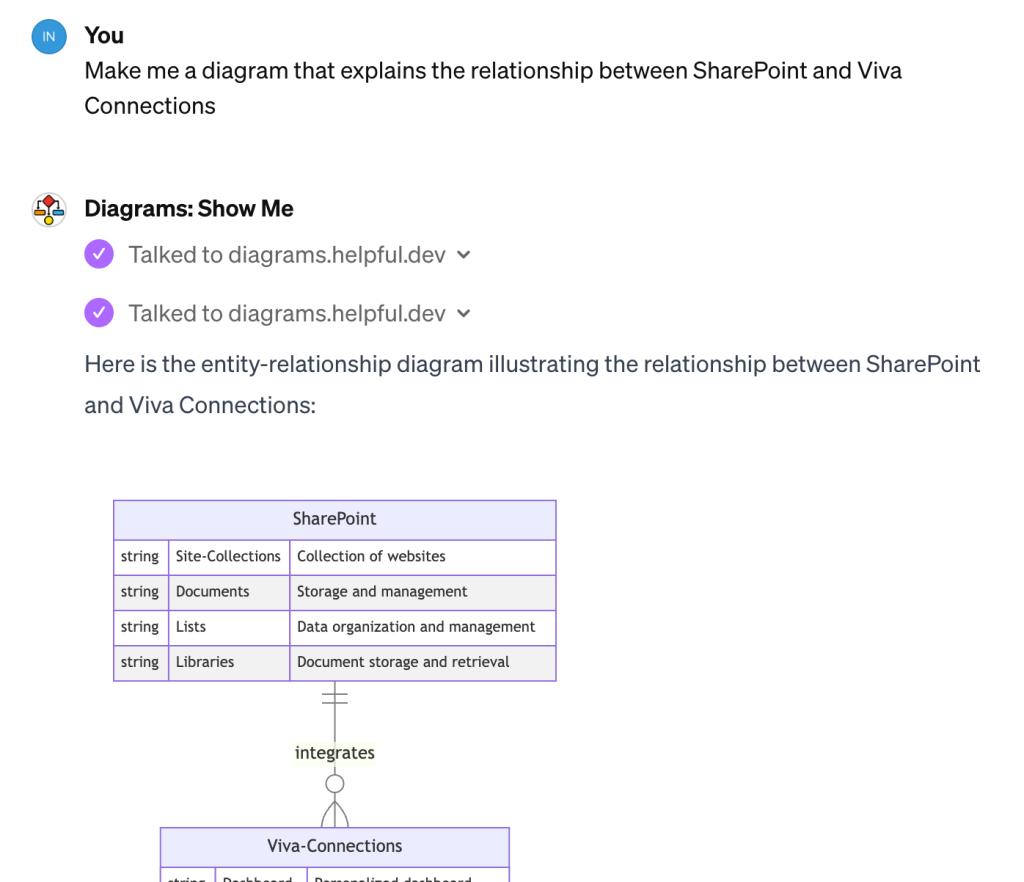Open second 'Talked to diagrams.helpful.dev' text
Viewport: 1024px width, 882px height.
coord(287,313)
